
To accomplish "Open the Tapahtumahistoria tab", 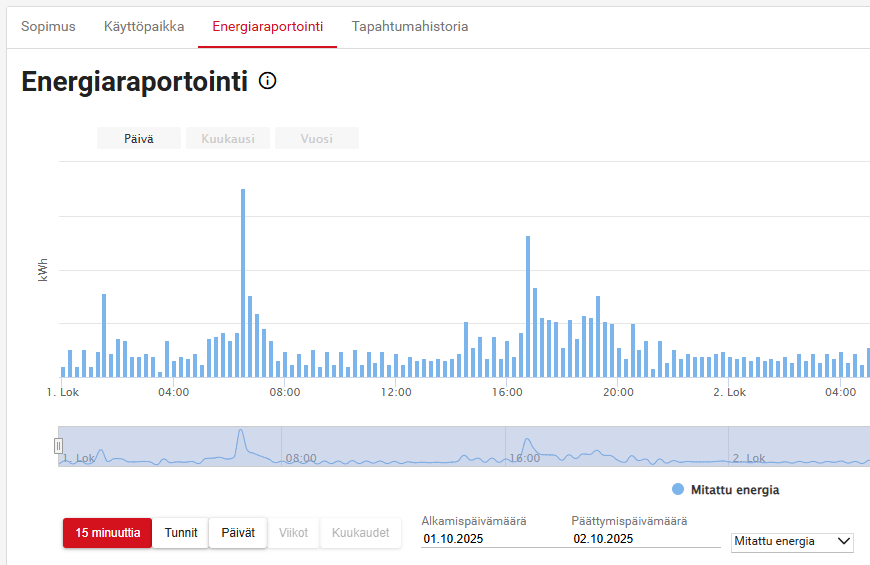I will tap(409, 26).
